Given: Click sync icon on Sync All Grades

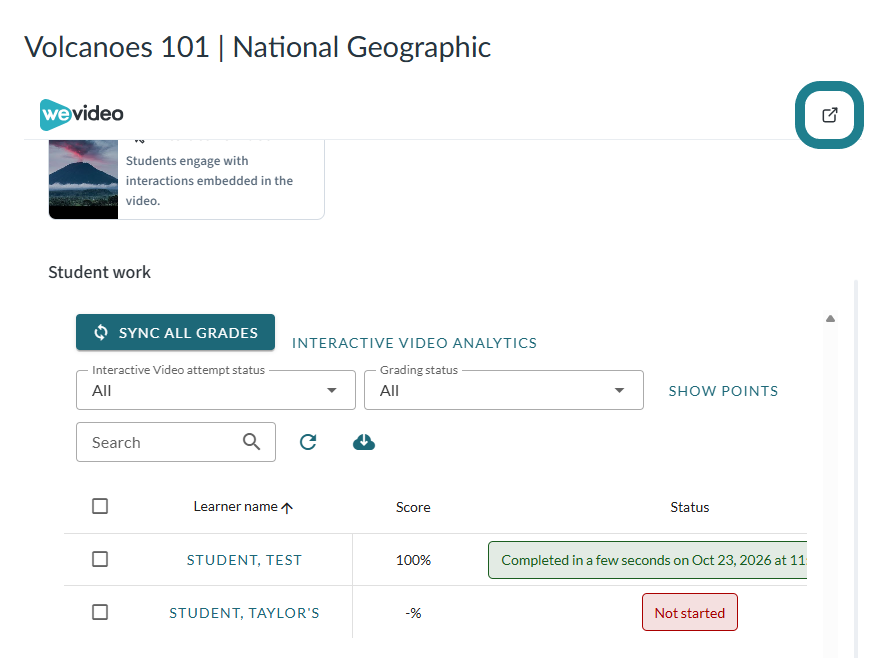Looking at the screenshot, I should (x=101, y=332).
